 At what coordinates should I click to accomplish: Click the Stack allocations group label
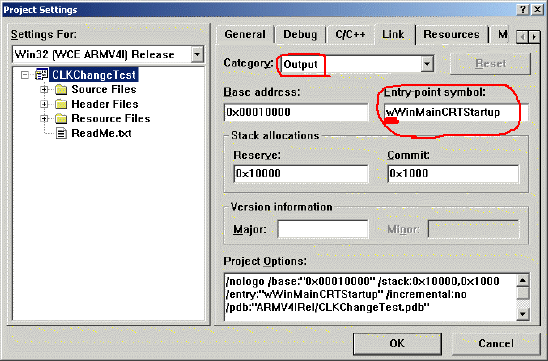[275, 136]
